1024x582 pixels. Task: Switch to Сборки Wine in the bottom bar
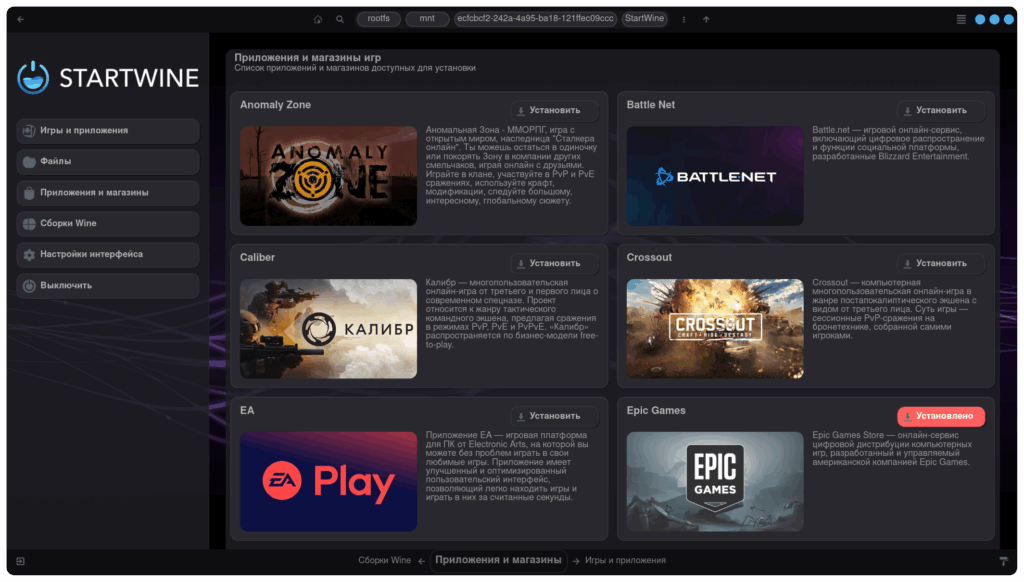click(x=385, y=560)
